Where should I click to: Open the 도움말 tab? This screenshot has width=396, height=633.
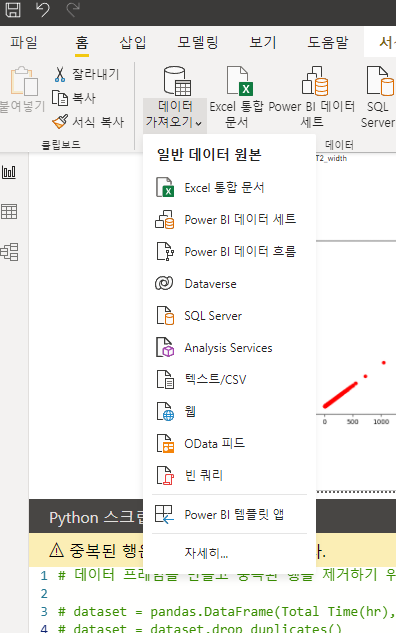327,42
